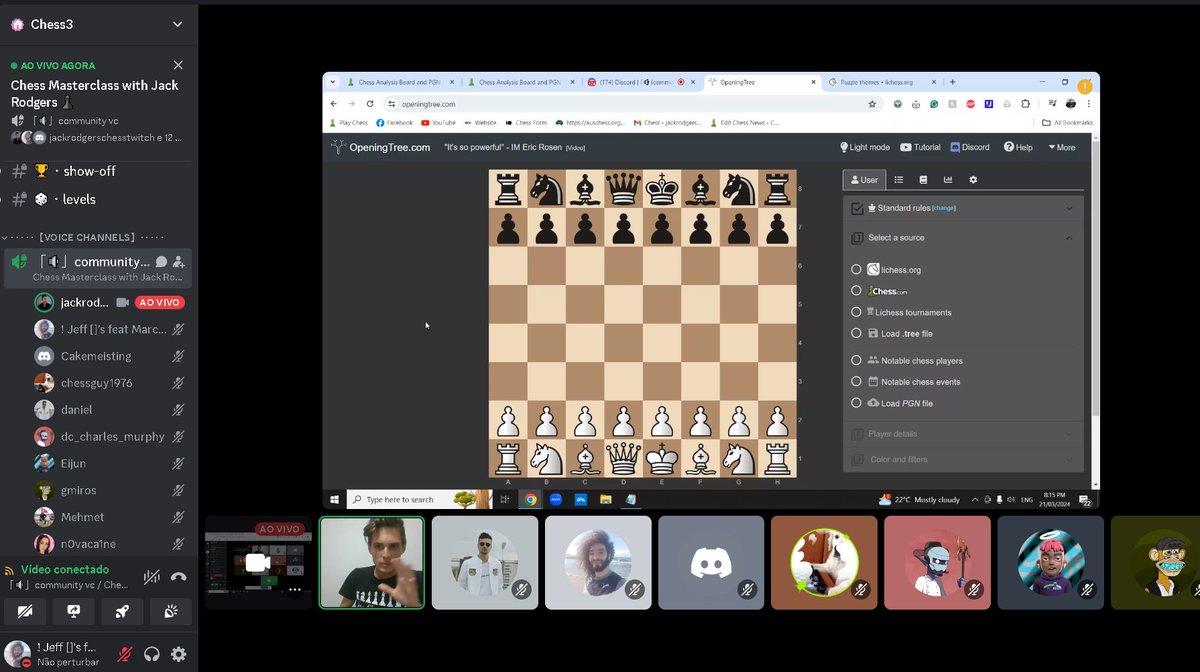Click the change link for Standard rules
Viewport: 1200px width, 672px height.
[x=944, y=208]
